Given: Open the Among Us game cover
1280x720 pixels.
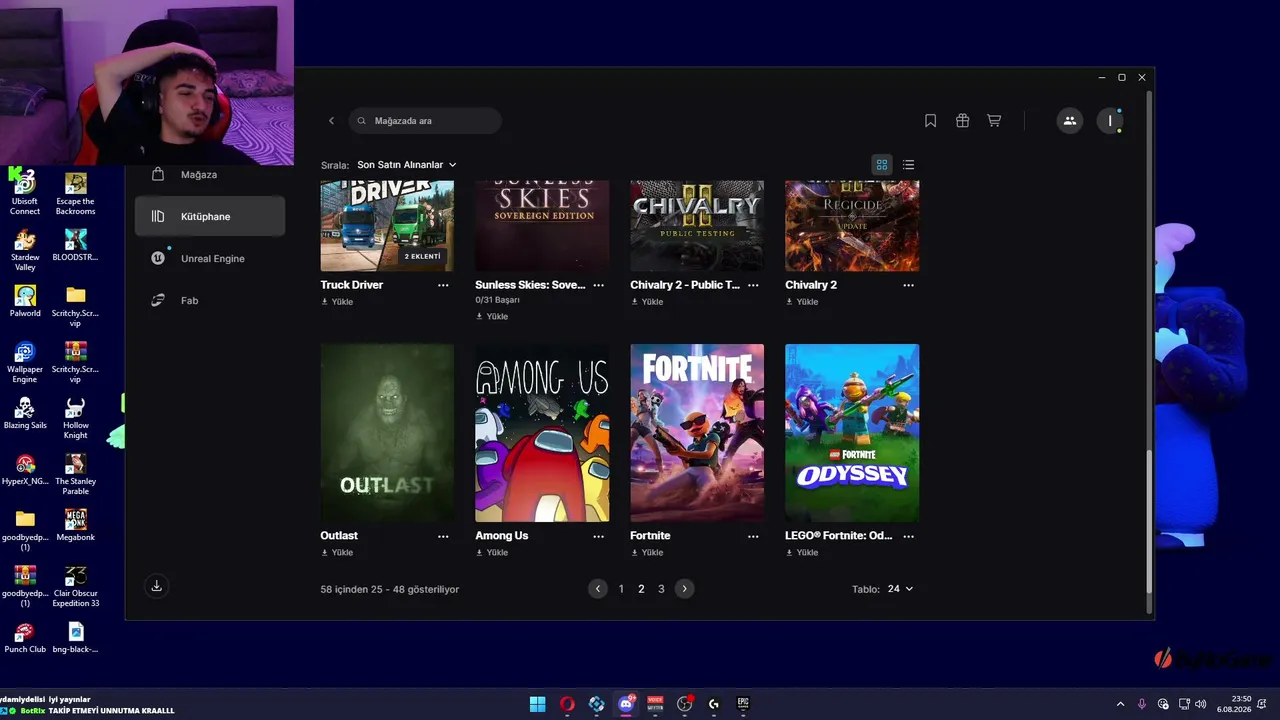Looking at the screenshot, I should [x=542, y=433].
